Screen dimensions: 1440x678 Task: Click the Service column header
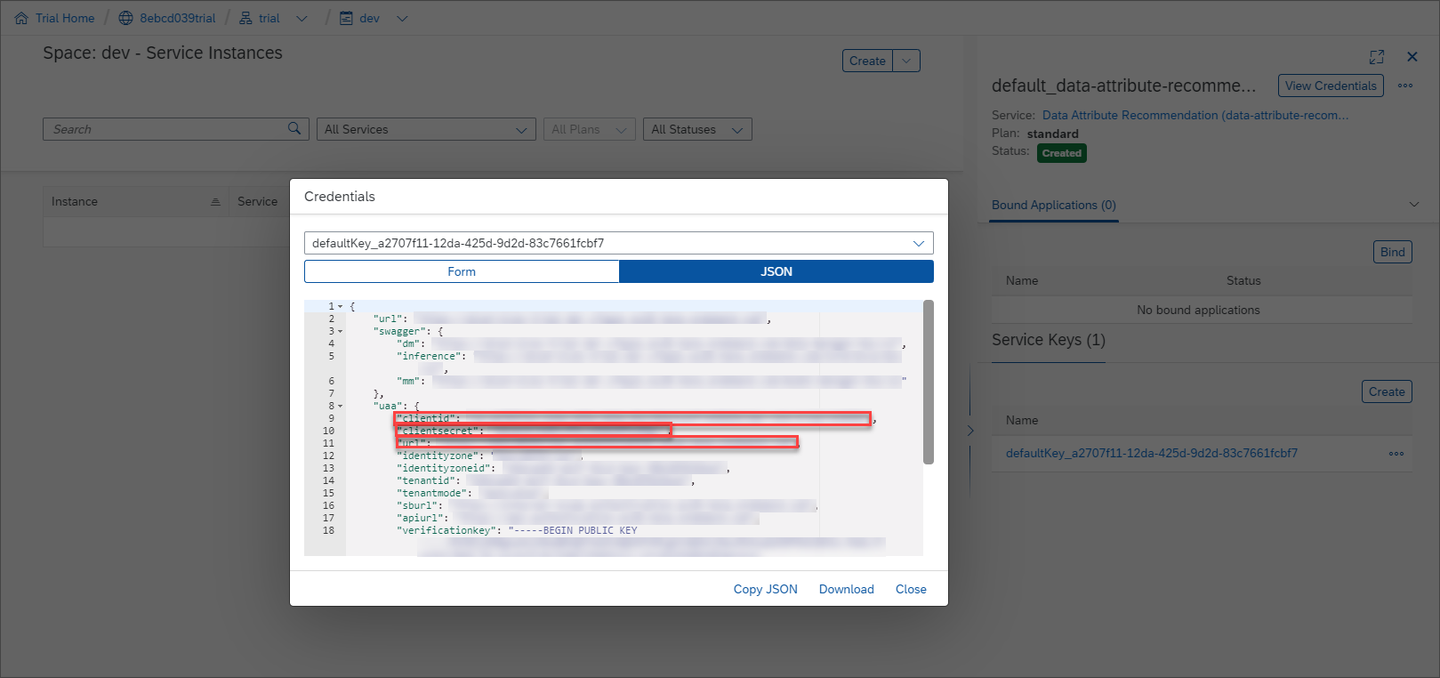(257, 202)
